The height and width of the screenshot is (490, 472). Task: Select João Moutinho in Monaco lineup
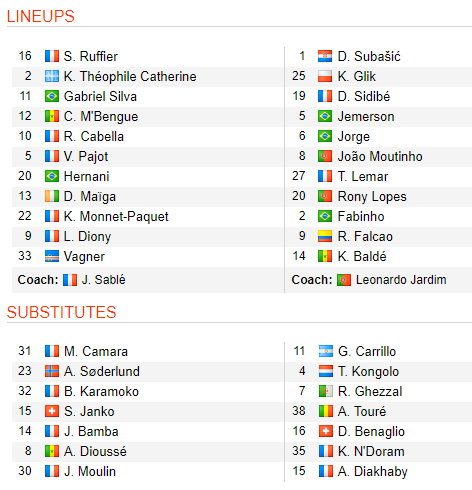(x=380, y=156)
